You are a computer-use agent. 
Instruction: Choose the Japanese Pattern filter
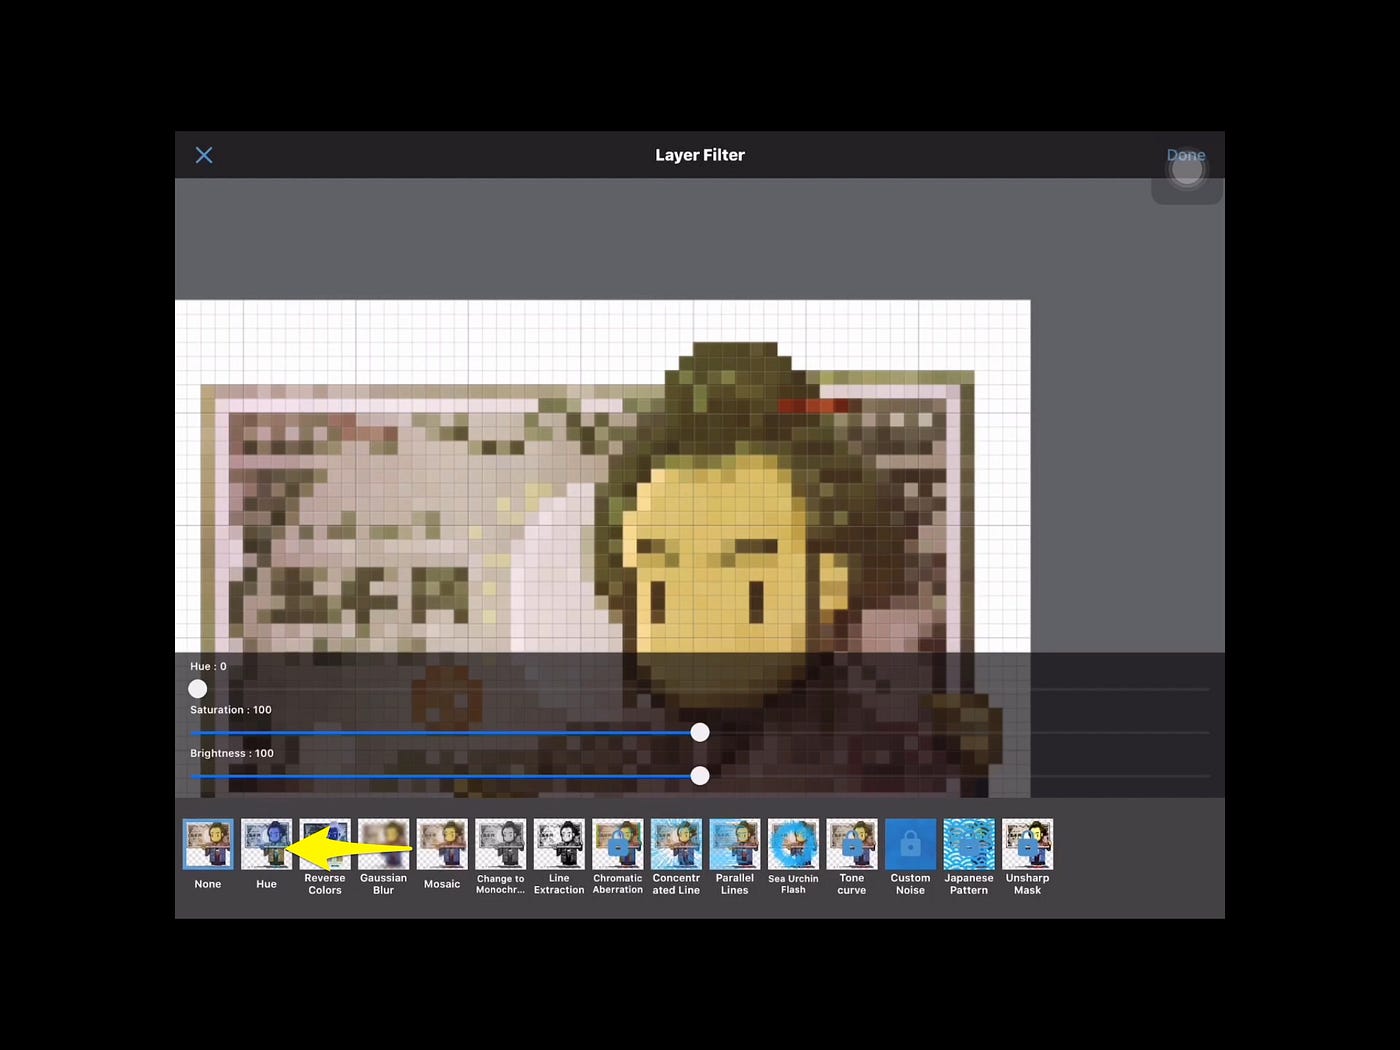(969, 844)
